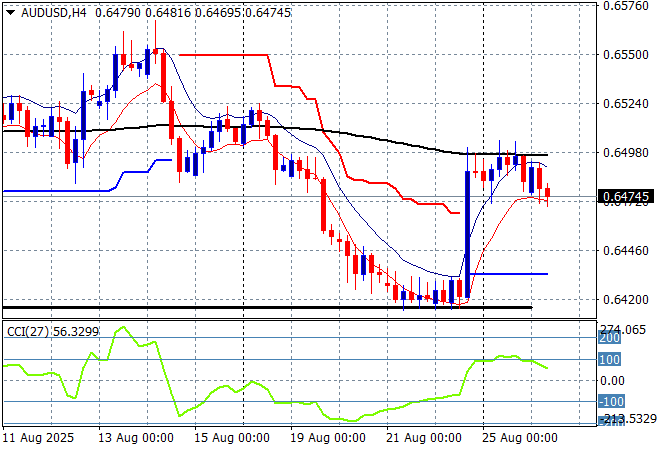Select the 0.65500 price scale label

[625, 54]
